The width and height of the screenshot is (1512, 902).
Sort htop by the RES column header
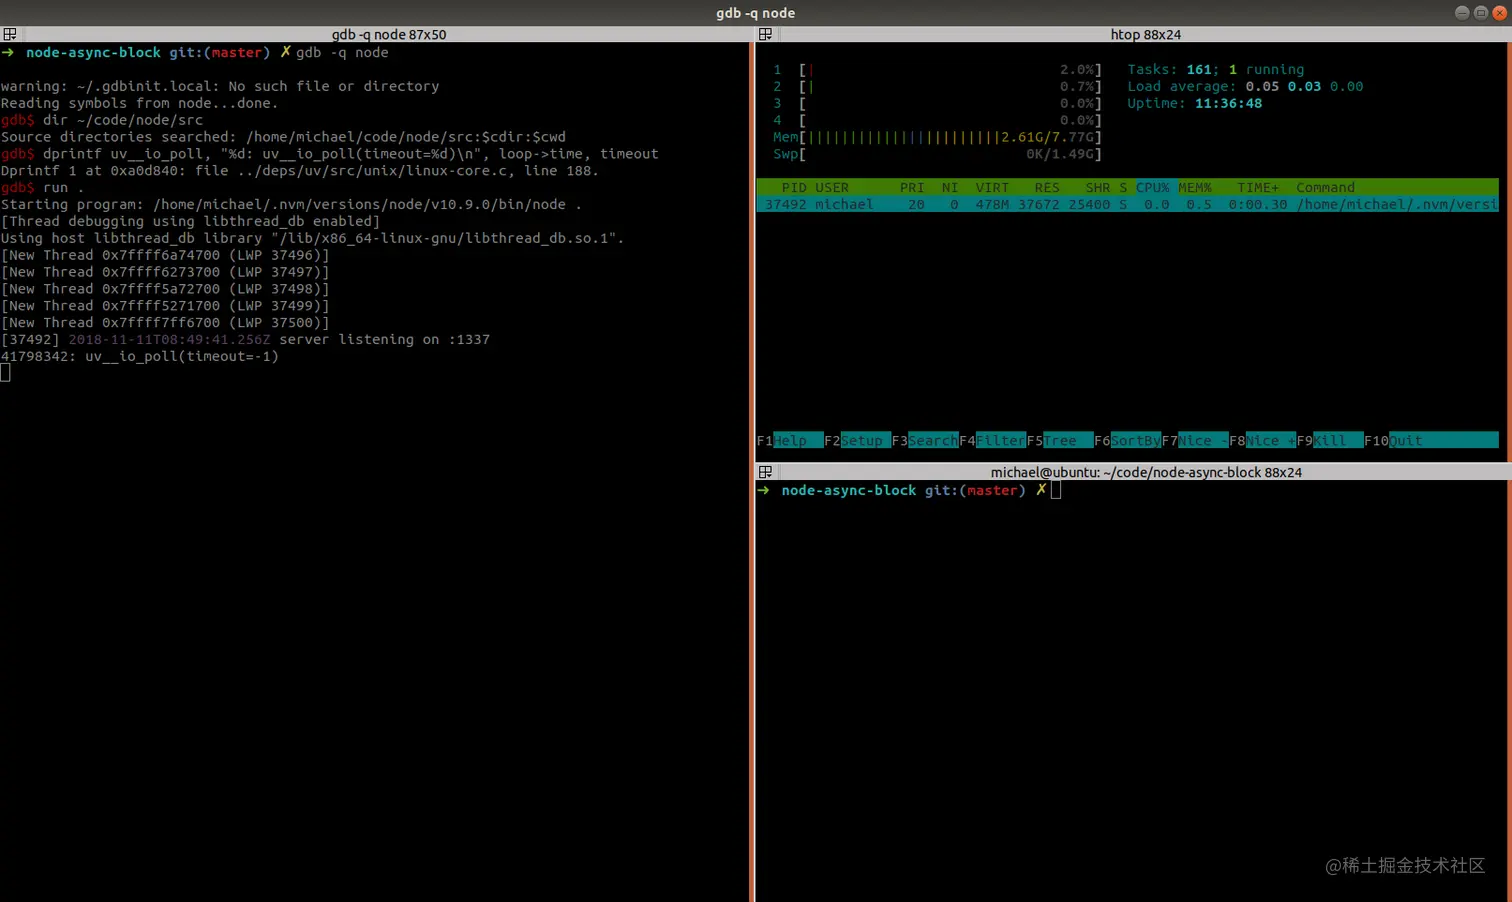tap(1047, 188)
